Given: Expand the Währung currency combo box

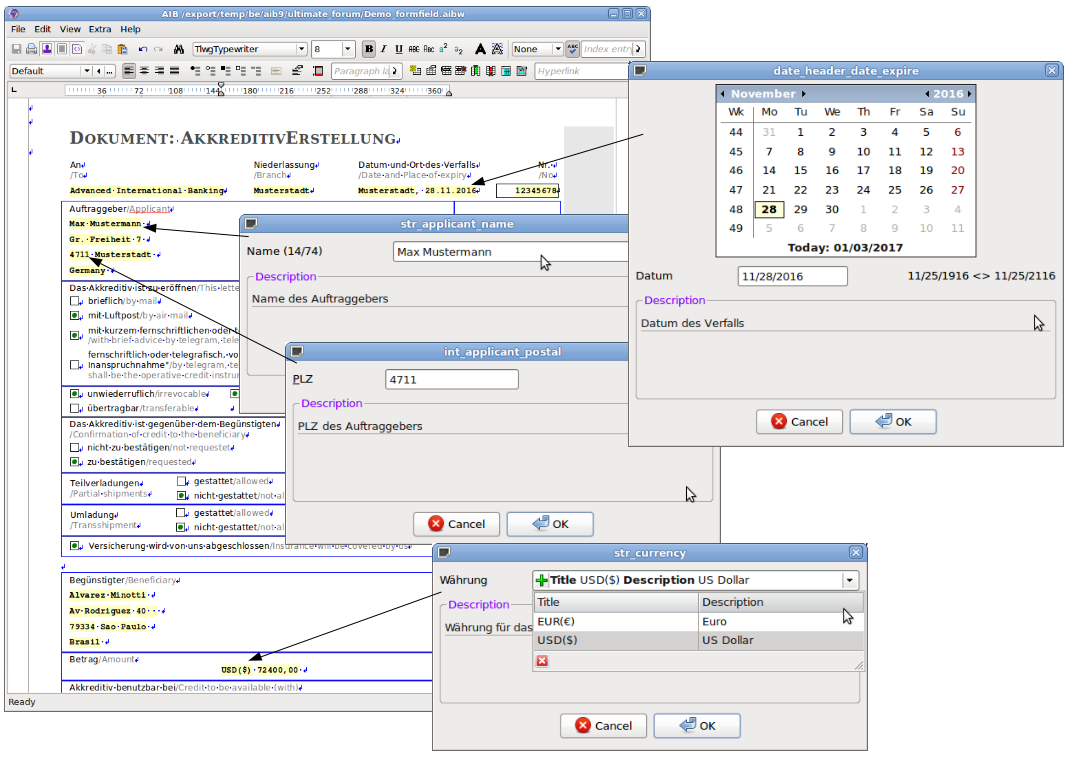Looking at the screenshot, I should pyautogui.click(x=849, y=580).
